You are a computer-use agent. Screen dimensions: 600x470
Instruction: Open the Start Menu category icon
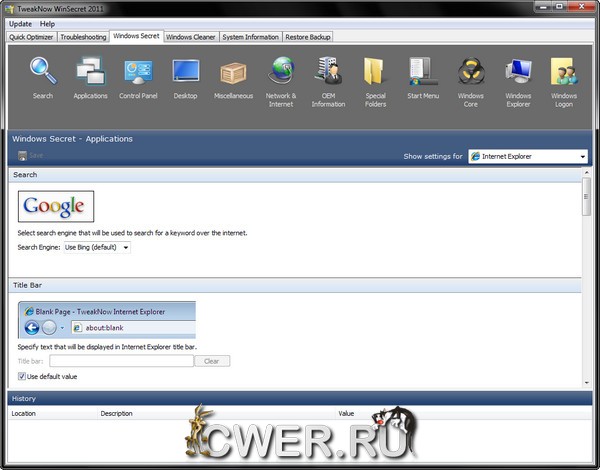(423, 72)
